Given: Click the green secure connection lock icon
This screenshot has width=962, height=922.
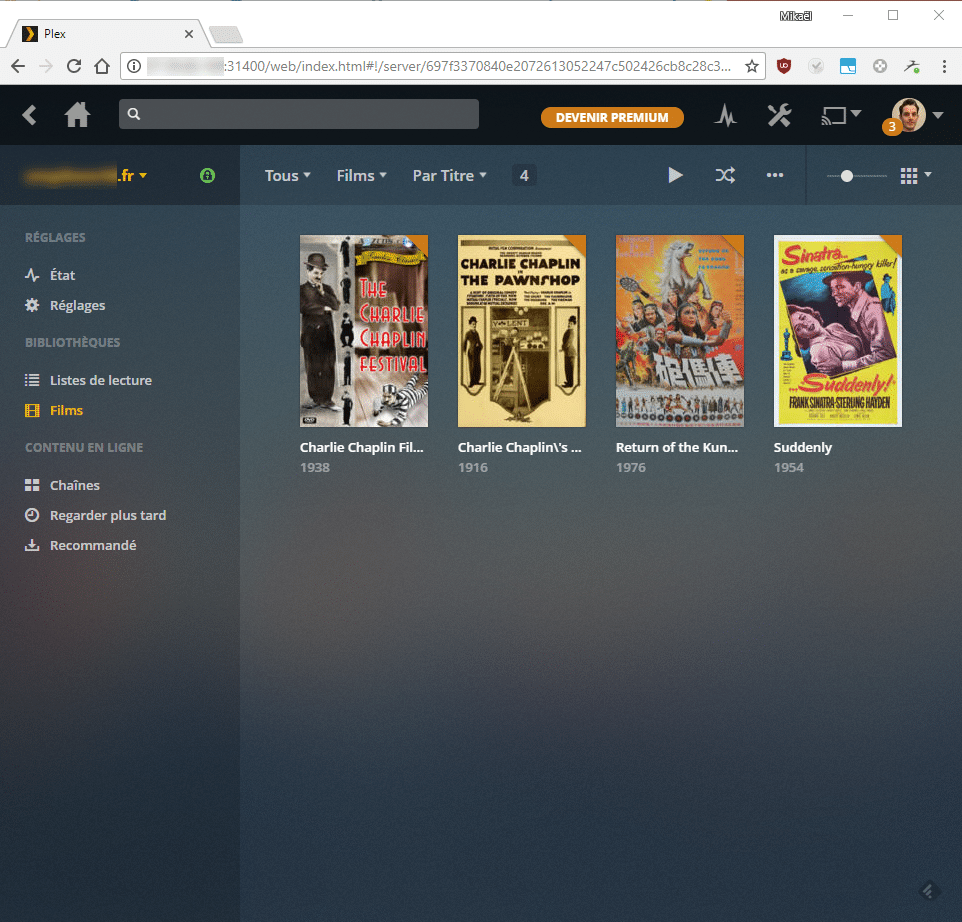Looking at the screenshot, I should pos(207,175).
